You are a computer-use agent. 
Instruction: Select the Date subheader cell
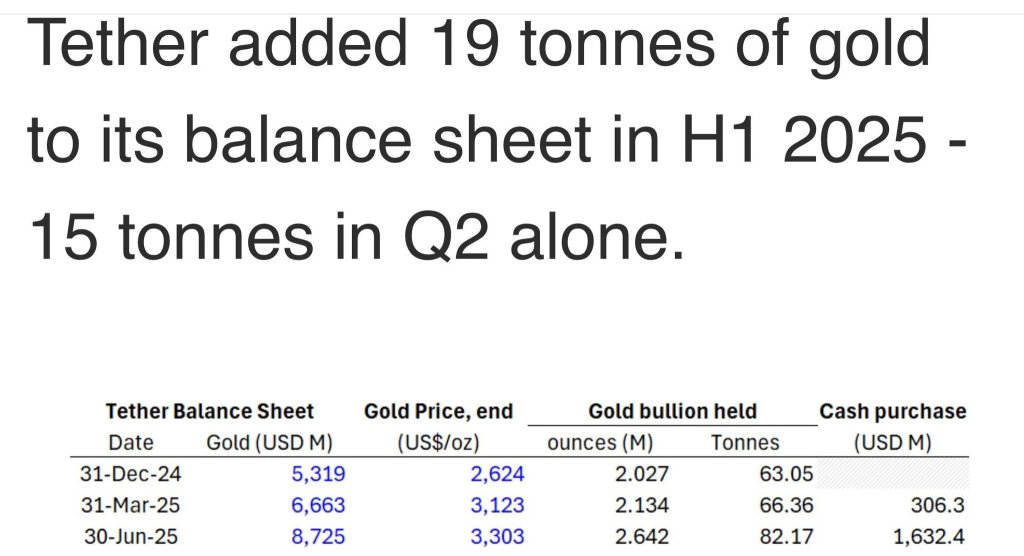tap(131, 442)
